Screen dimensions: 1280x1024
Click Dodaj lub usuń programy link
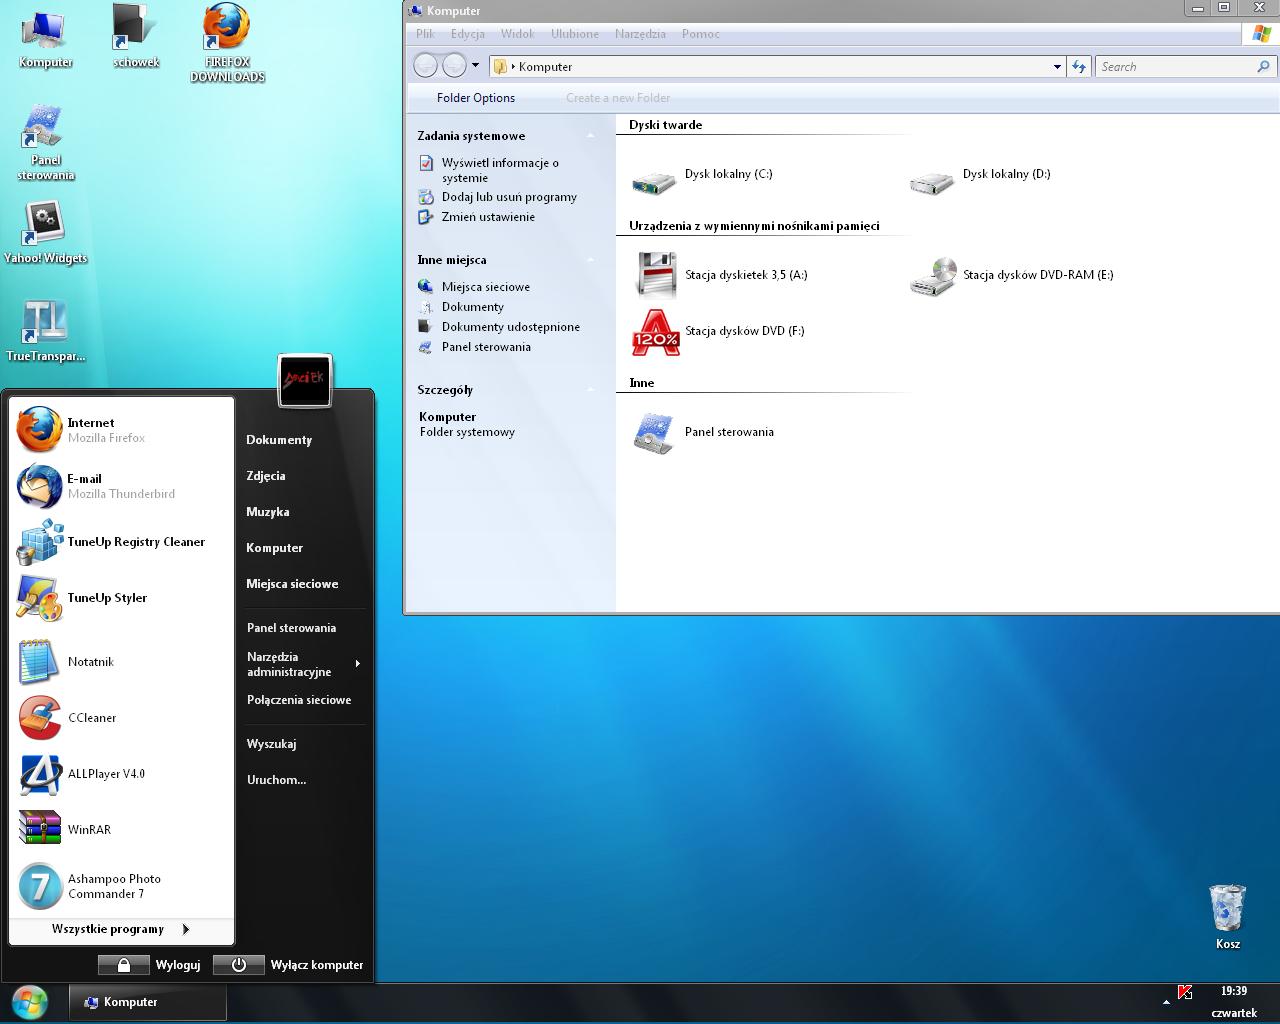pyautogui.click(x=509, y=197)
